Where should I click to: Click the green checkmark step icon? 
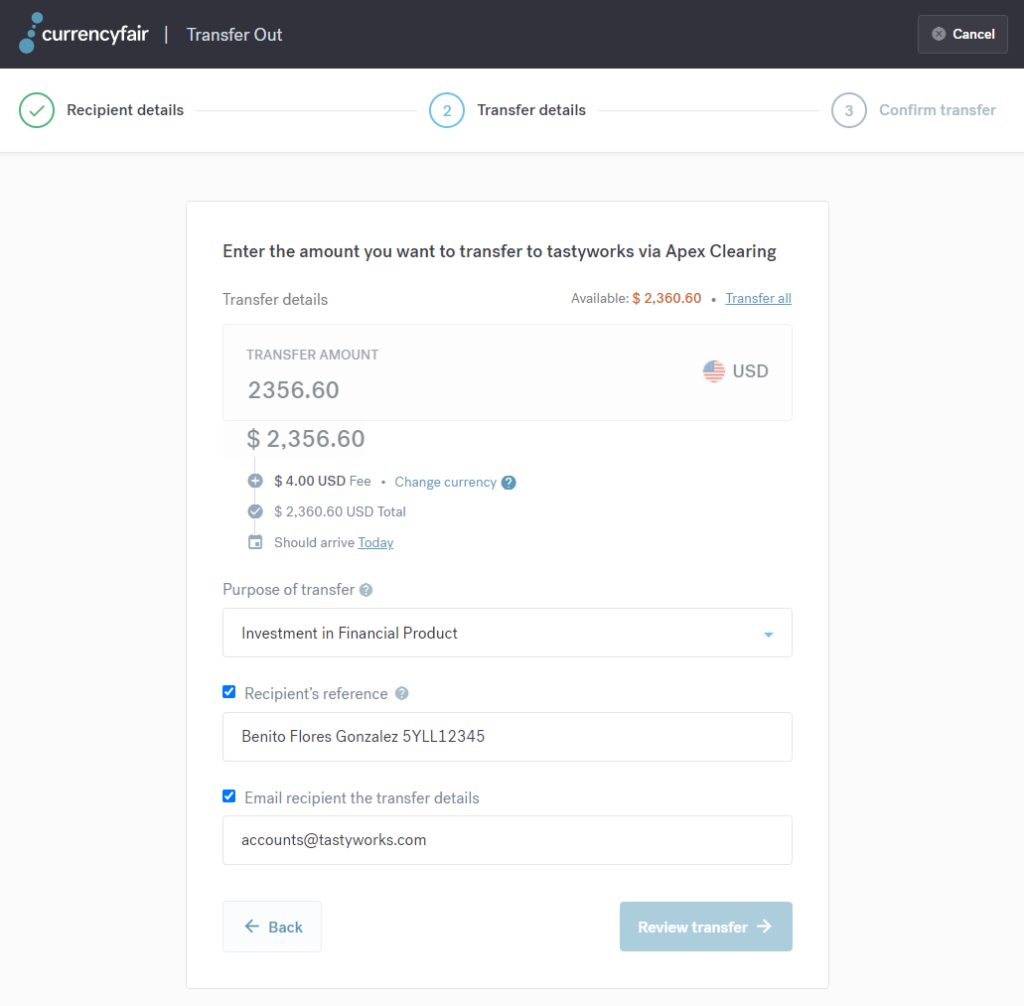(37, 110)
